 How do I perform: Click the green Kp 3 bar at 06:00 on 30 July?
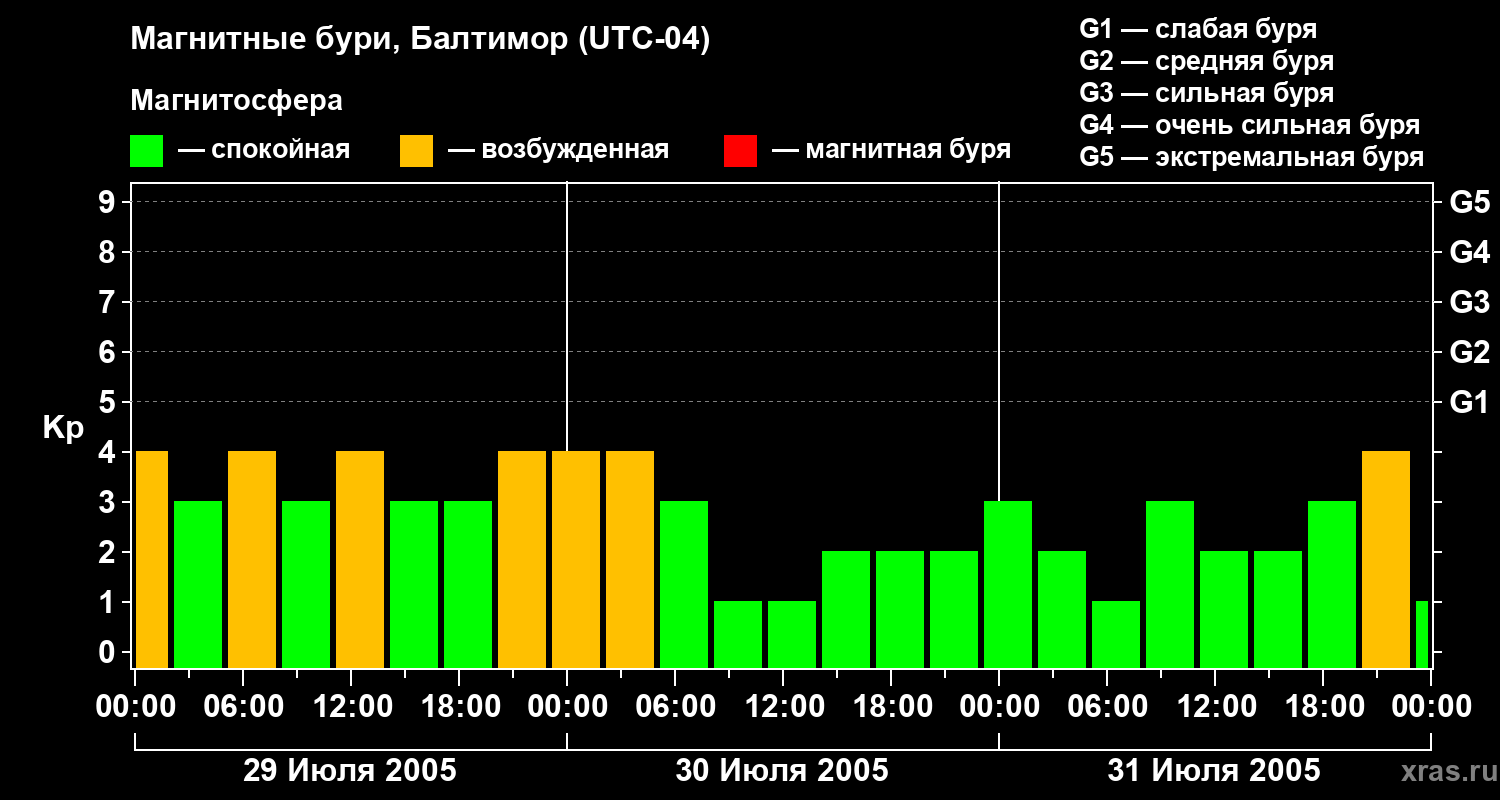click(684, 584)
